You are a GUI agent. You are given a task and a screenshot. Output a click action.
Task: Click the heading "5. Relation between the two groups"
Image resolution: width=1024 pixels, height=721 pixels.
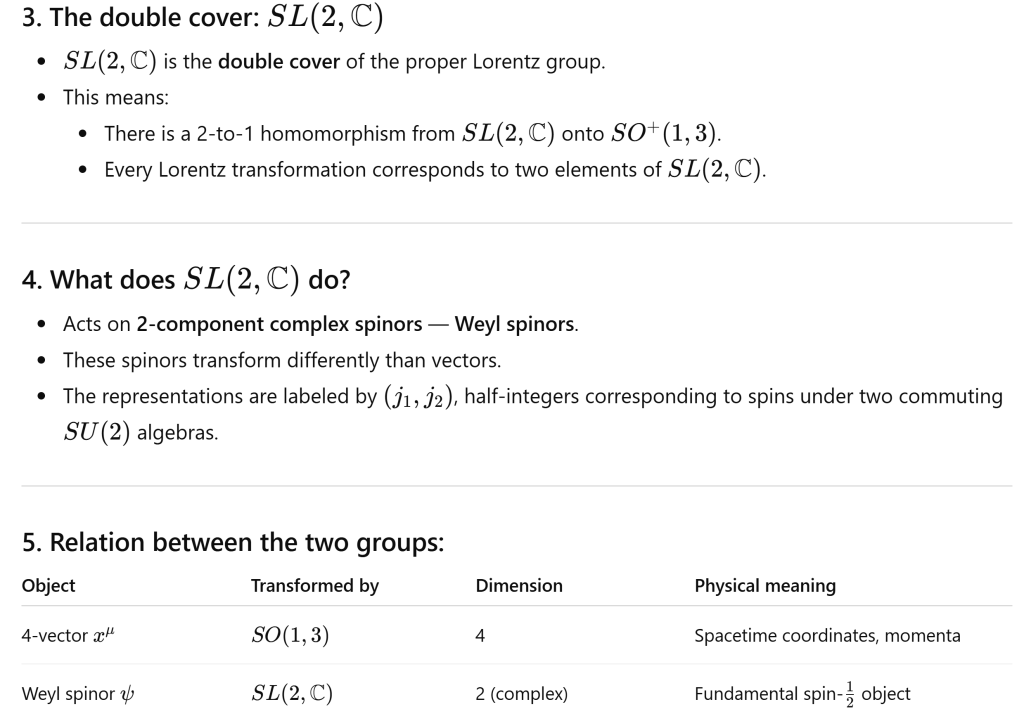[233, 543]
